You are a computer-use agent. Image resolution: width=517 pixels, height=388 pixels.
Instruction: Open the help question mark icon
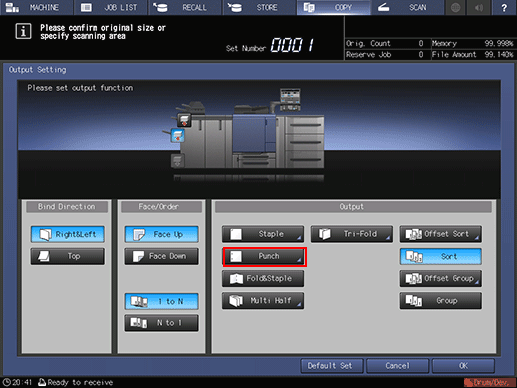point(504,7)
